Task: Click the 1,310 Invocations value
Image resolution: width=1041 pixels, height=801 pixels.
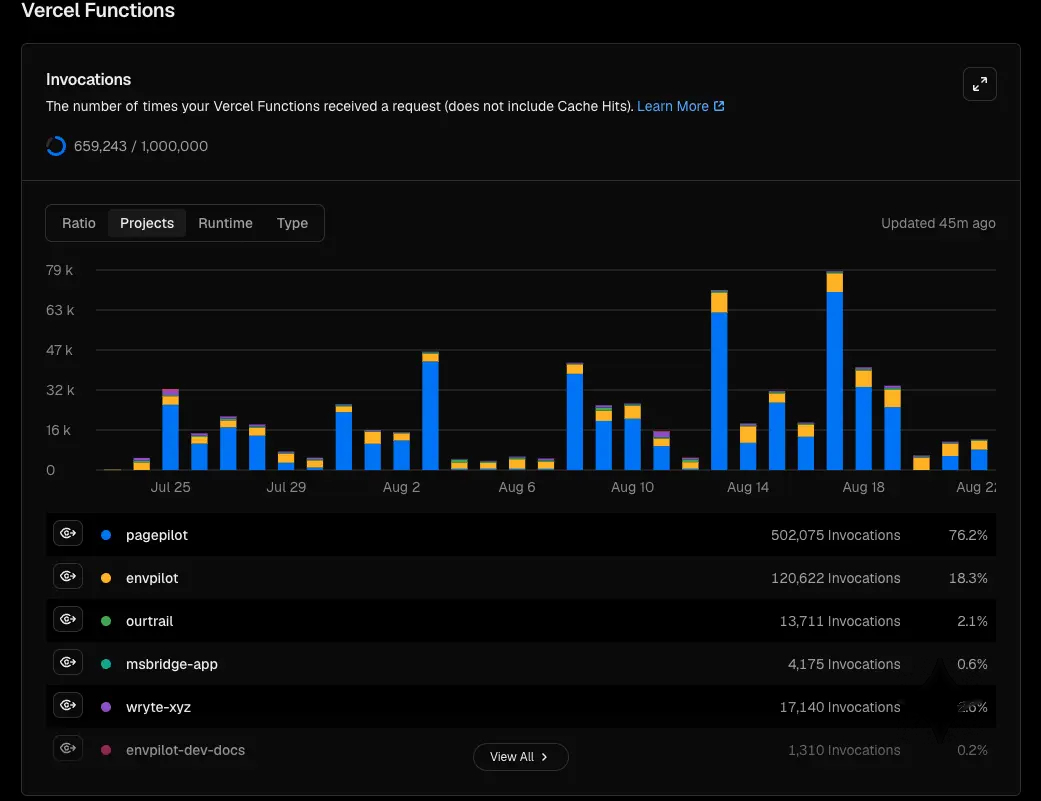Action: tap(844, 750)
